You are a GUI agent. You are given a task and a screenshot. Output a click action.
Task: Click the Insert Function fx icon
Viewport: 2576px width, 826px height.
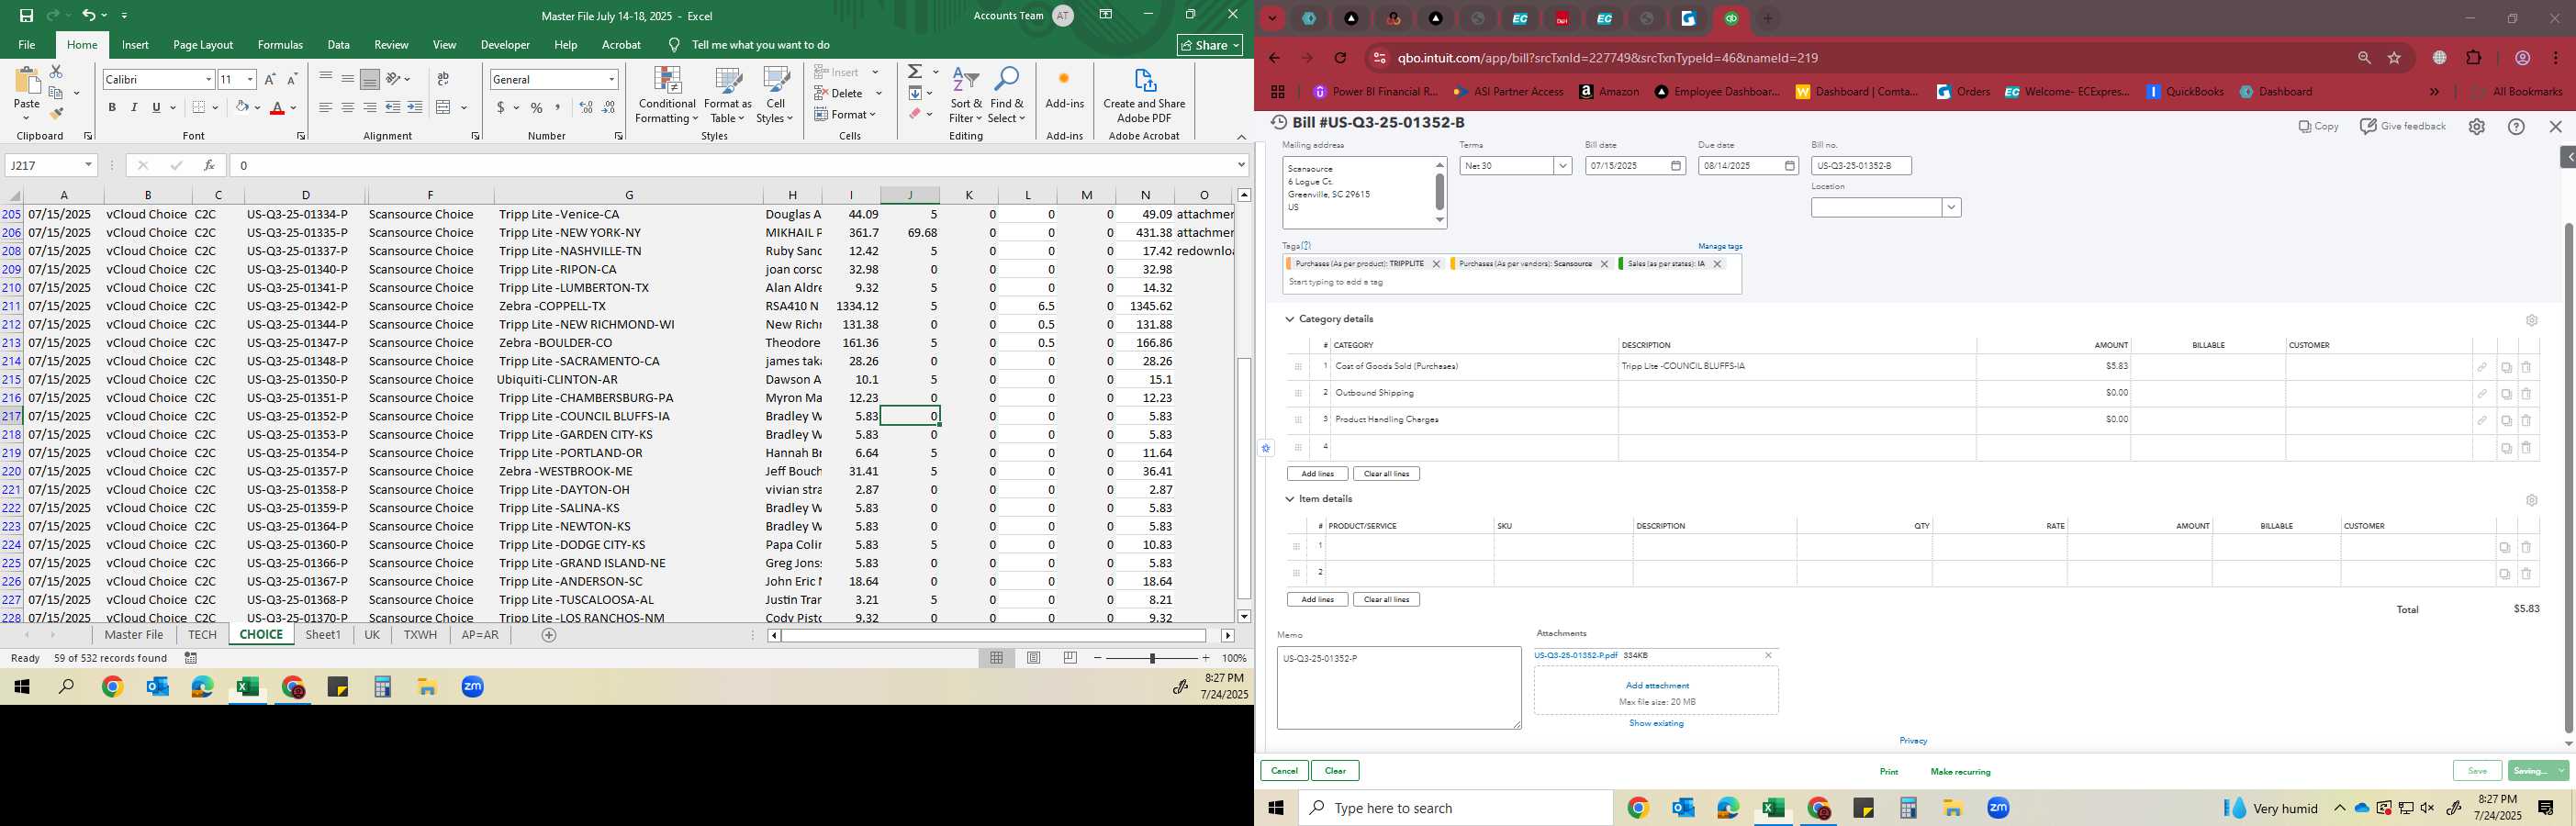click(209, 166)
